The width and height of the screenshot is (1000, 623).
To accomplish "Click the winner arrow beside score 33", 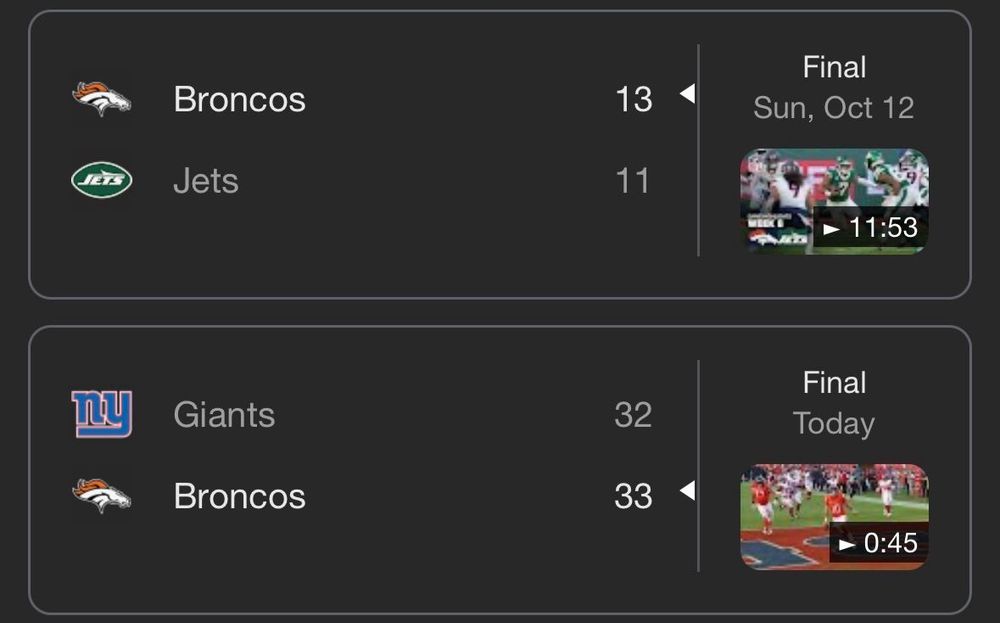I will 687,491.
